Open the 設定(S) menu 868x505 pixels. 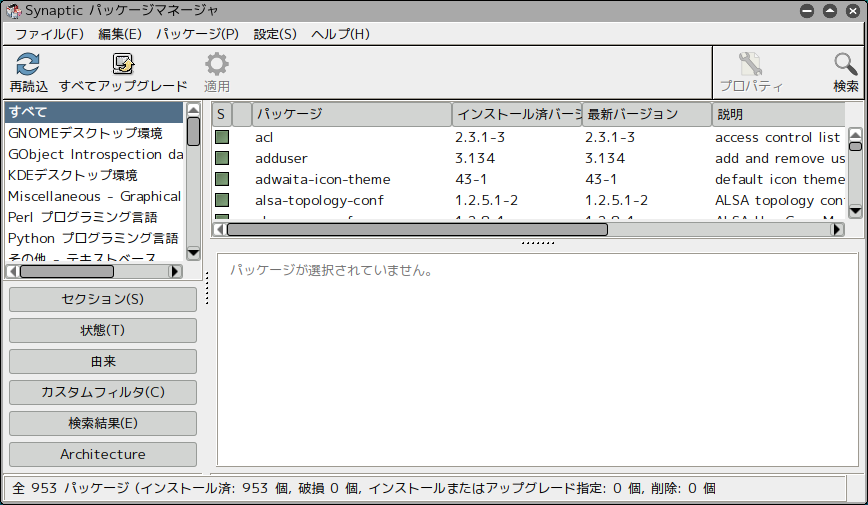275,34
